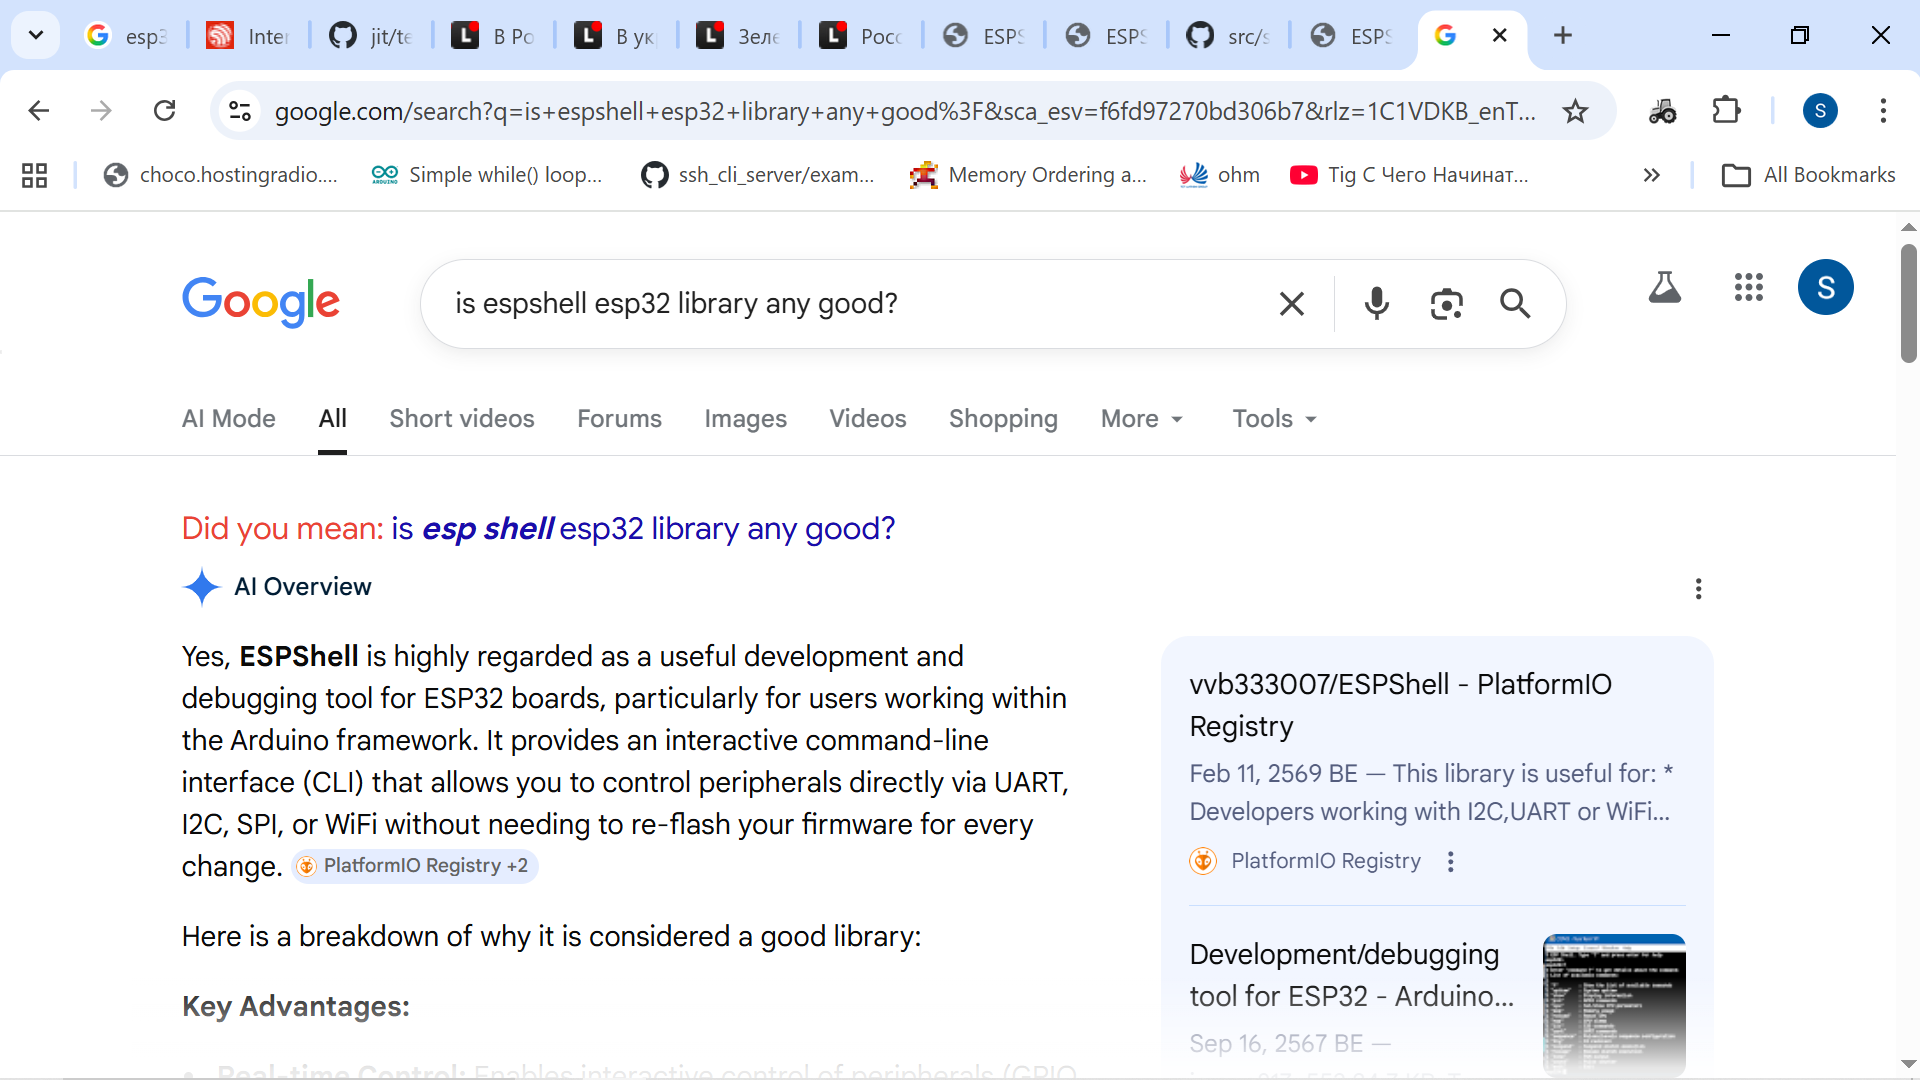Show Forums results
1920x1080 pixels.
point(620,418)
